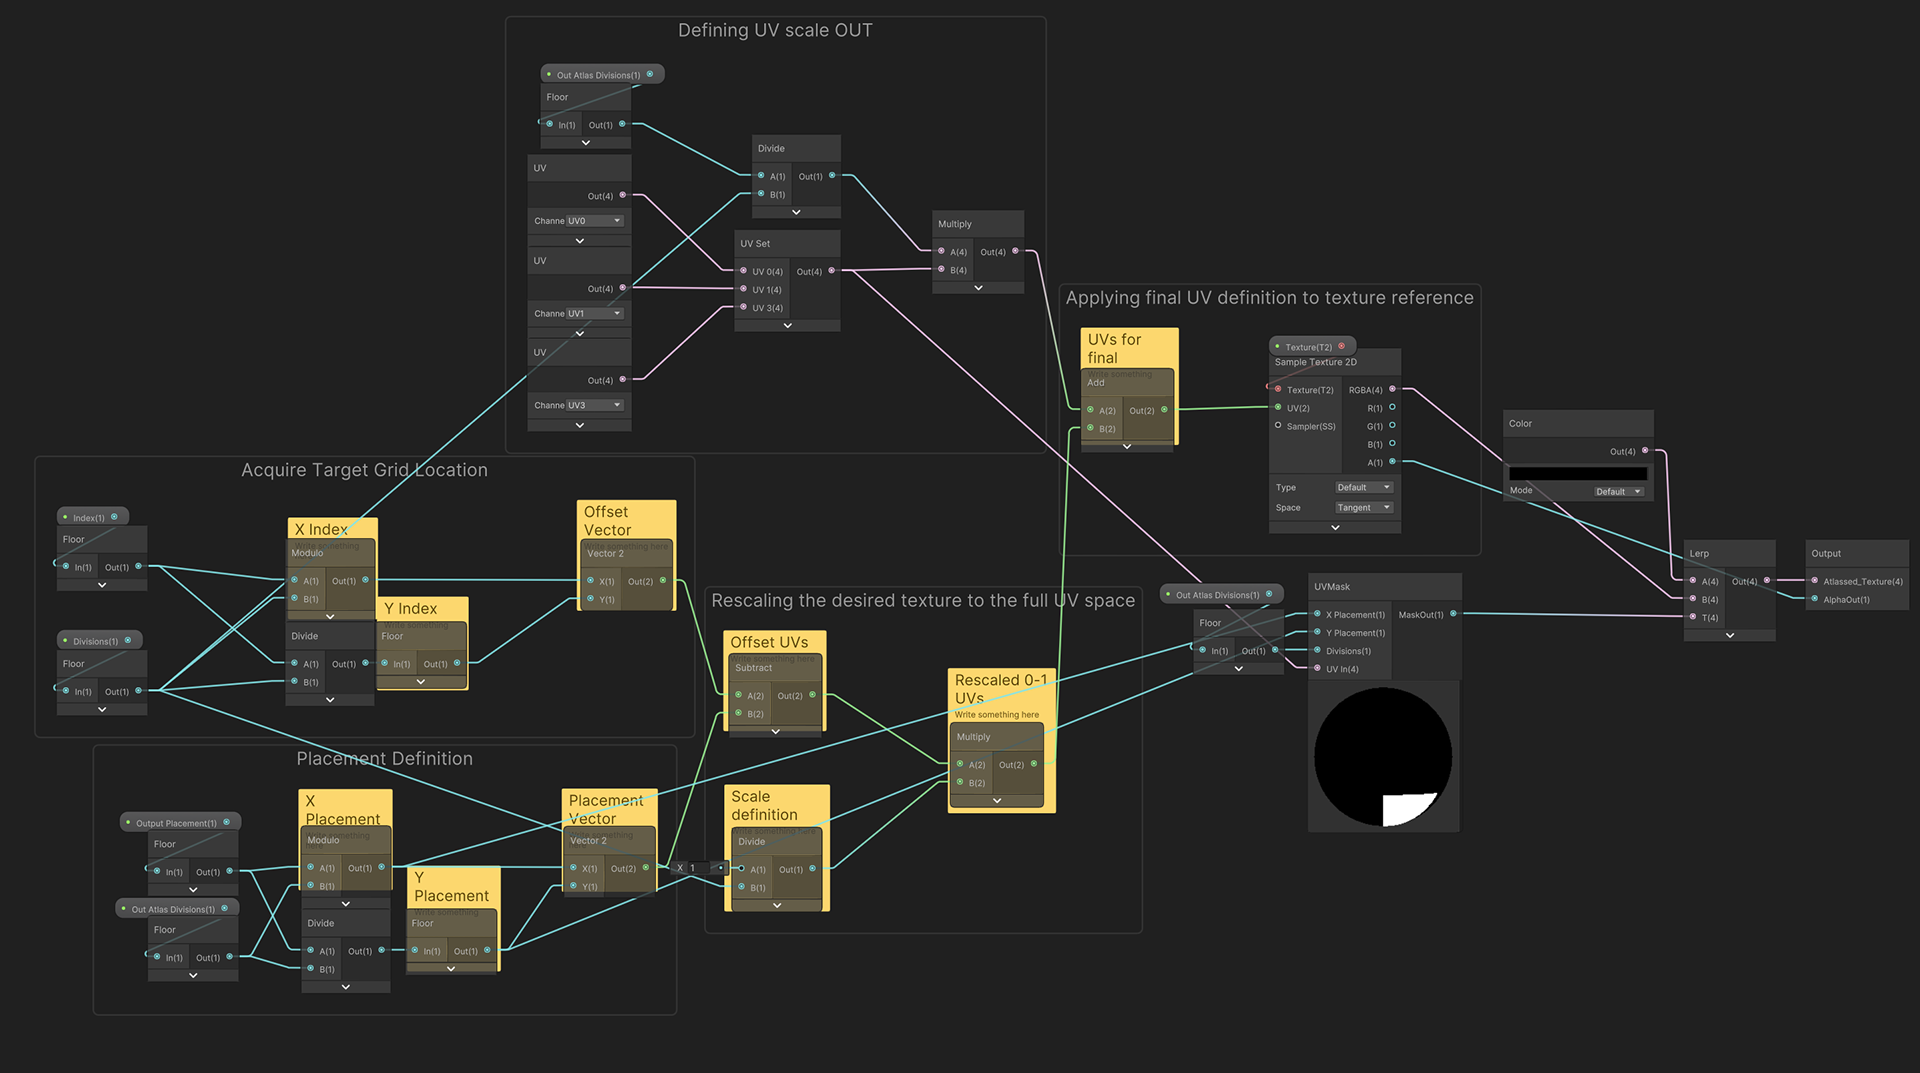This screenshot has height=1073, width=1920.
Task: Open the Channel UV0 dropdown
Action: 595,221
